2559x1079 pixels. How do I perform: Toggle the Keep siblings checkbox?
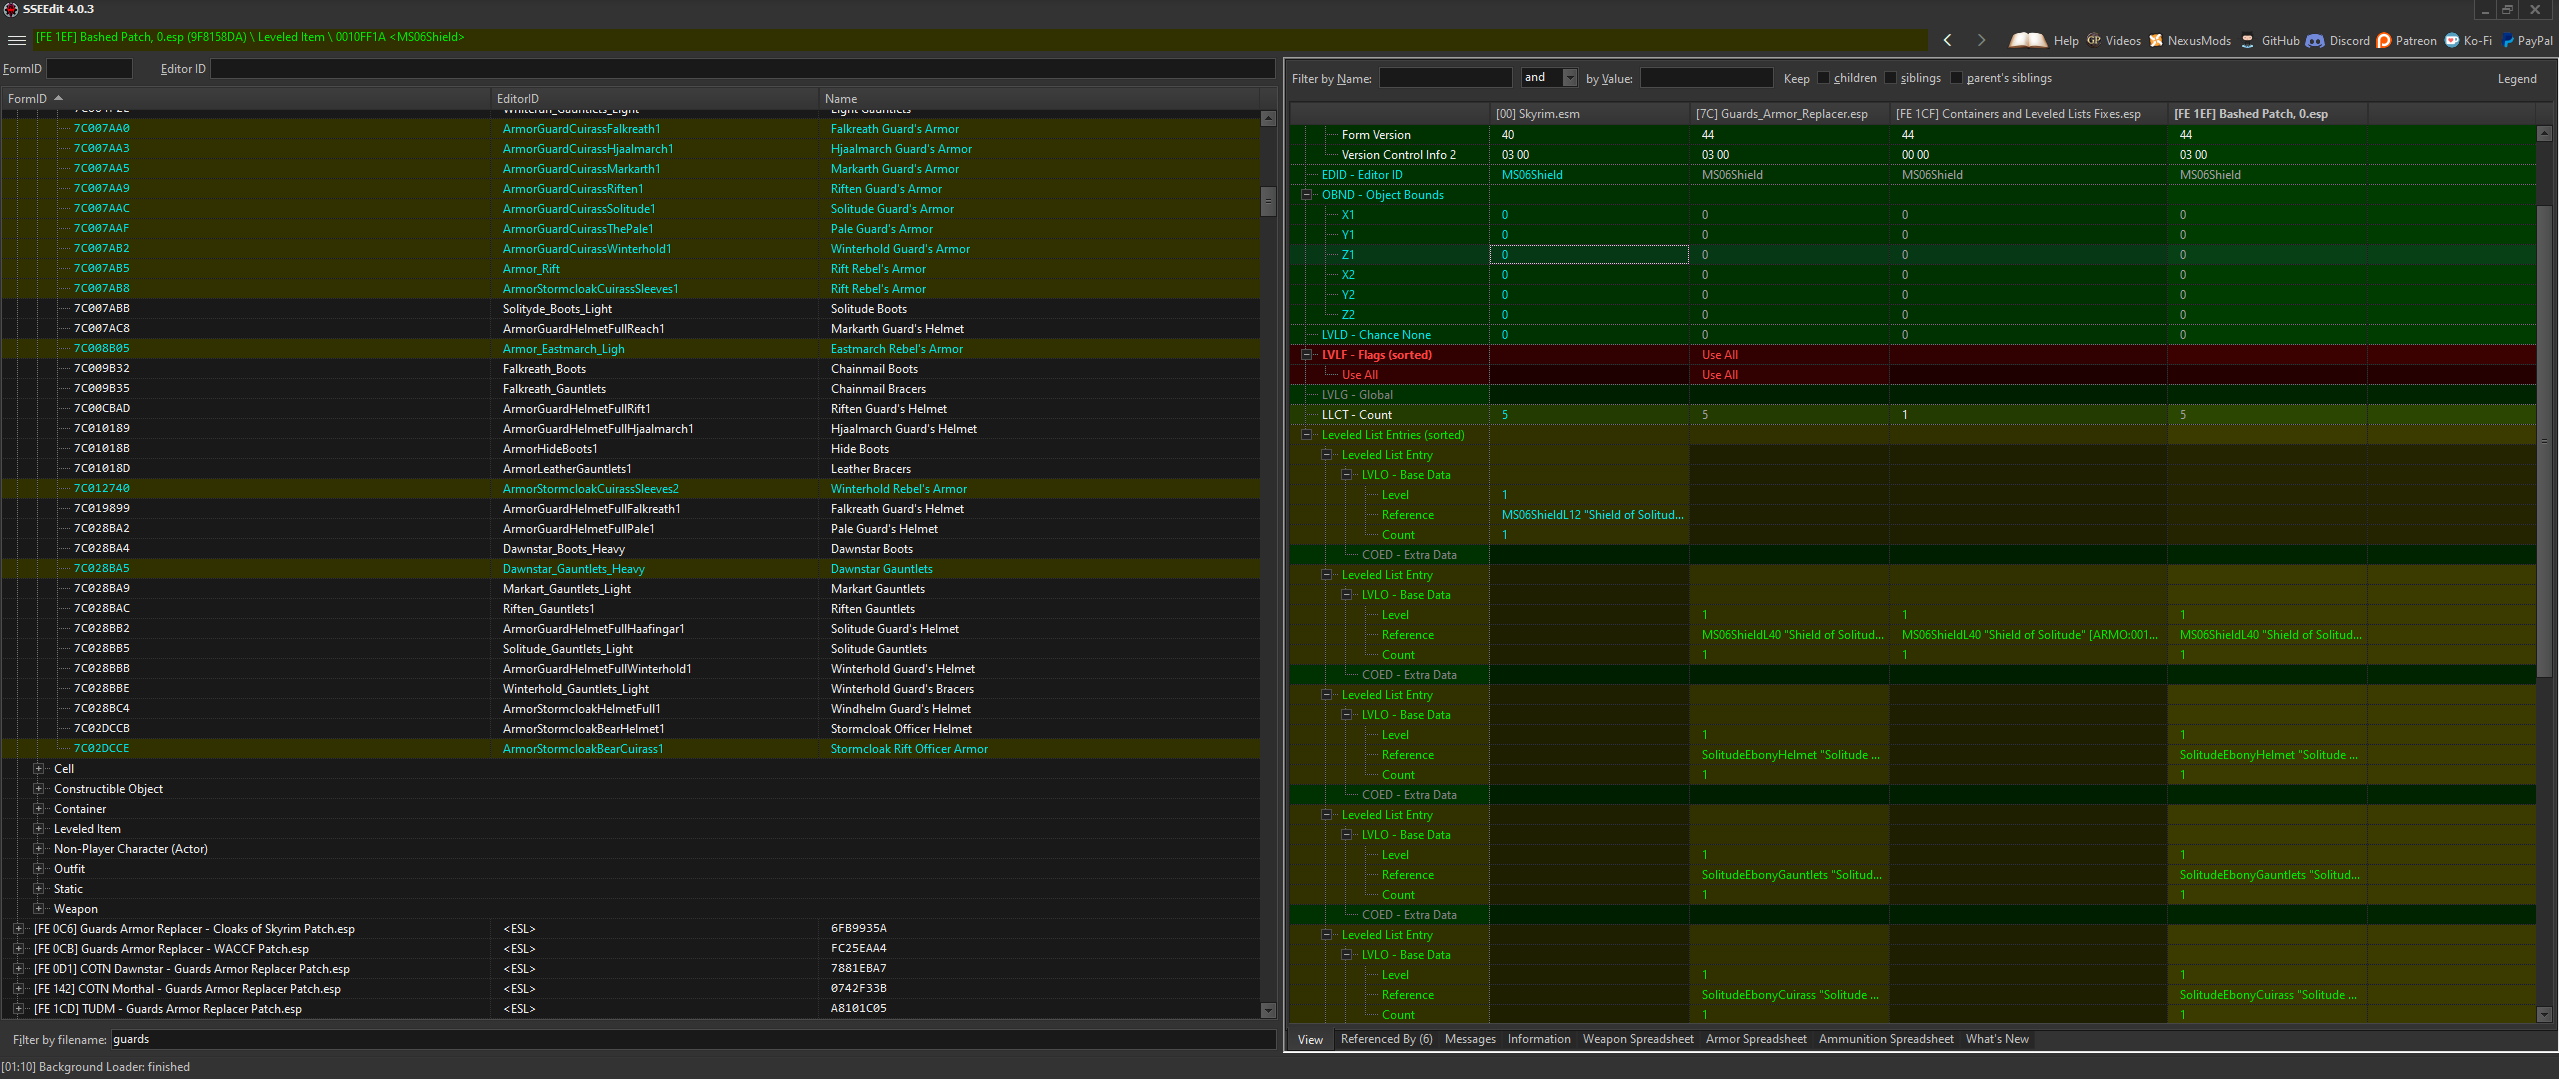tap(1890, 78)
